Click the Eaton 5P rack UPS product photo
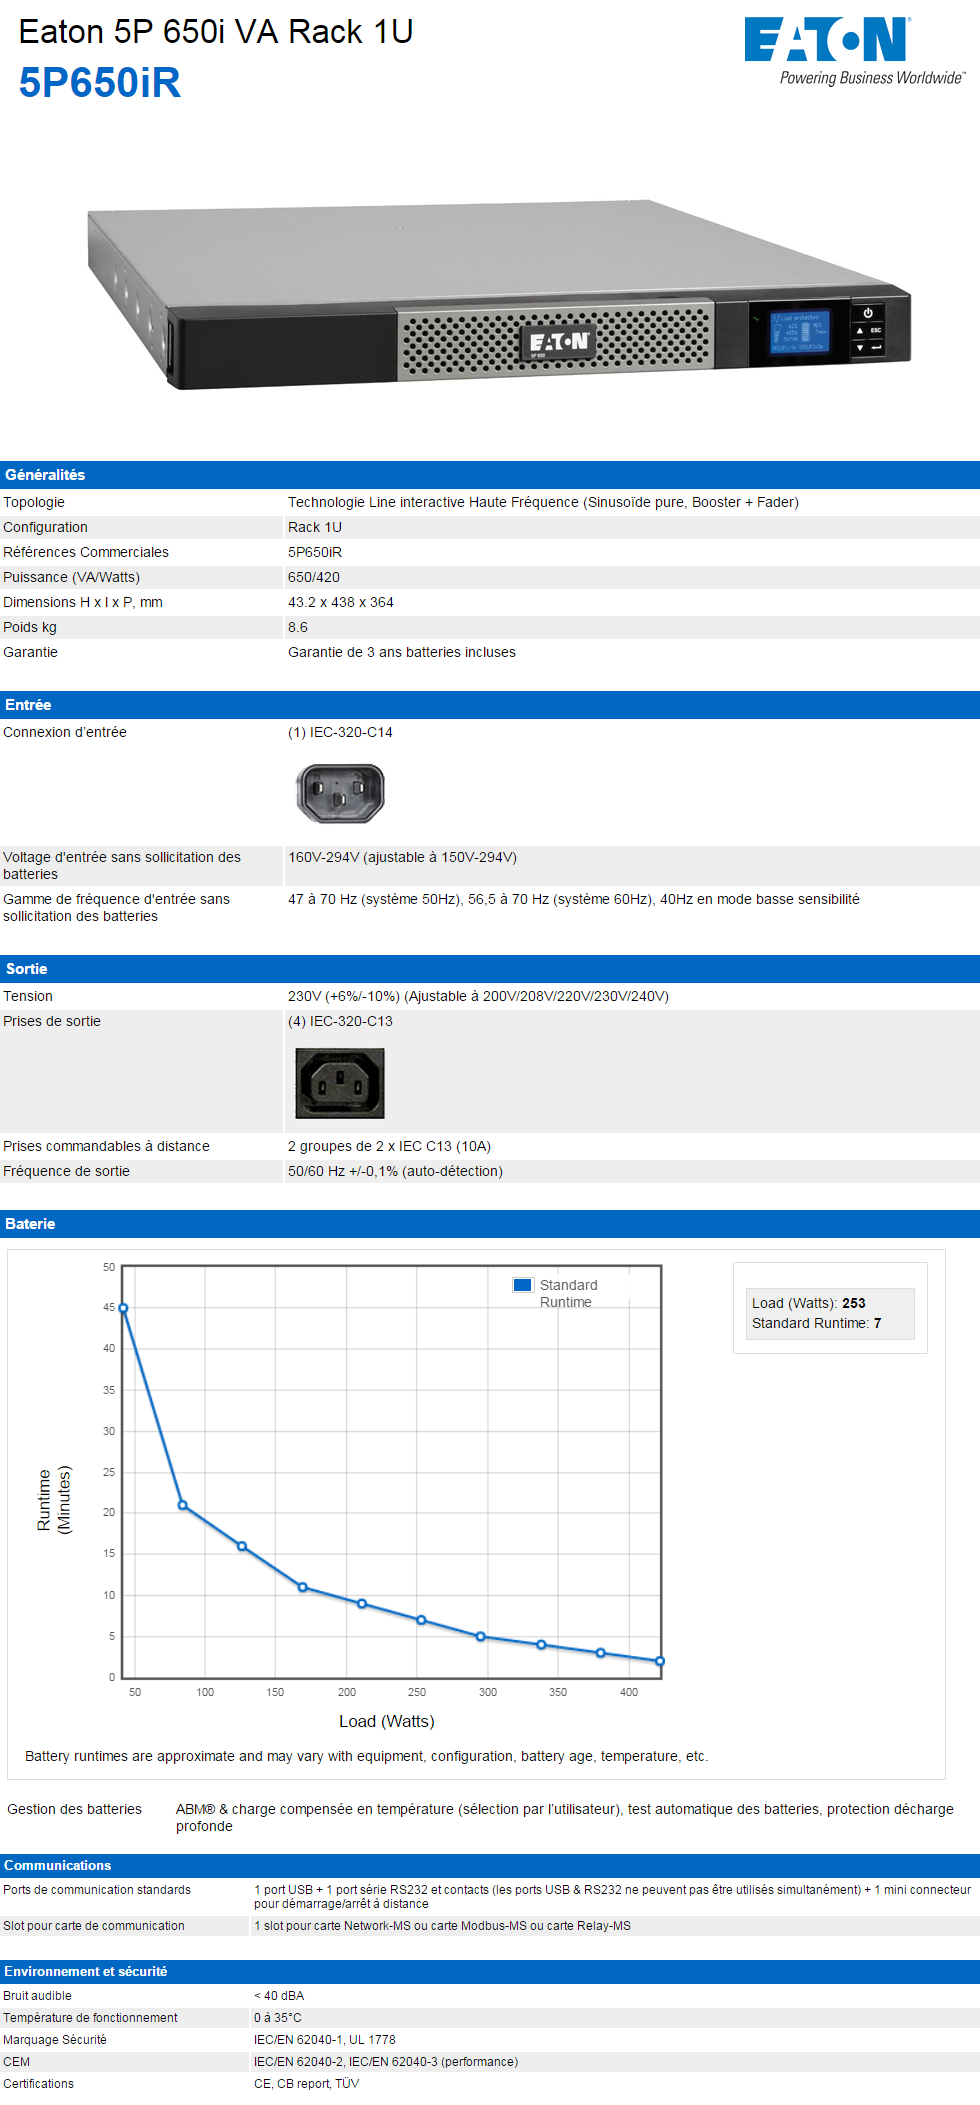The width and height of the screenshot is (980, 2105). (x=499, y=294)
